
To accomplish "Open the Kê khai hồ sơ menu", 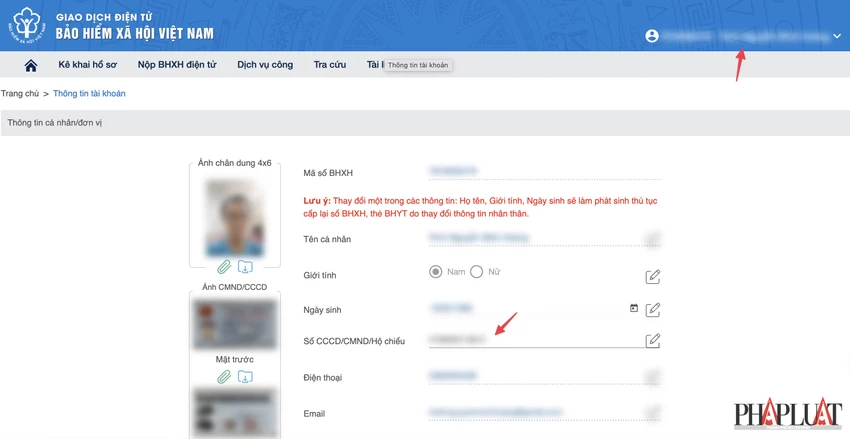I will pyautogui.click(x=88, y=64).
